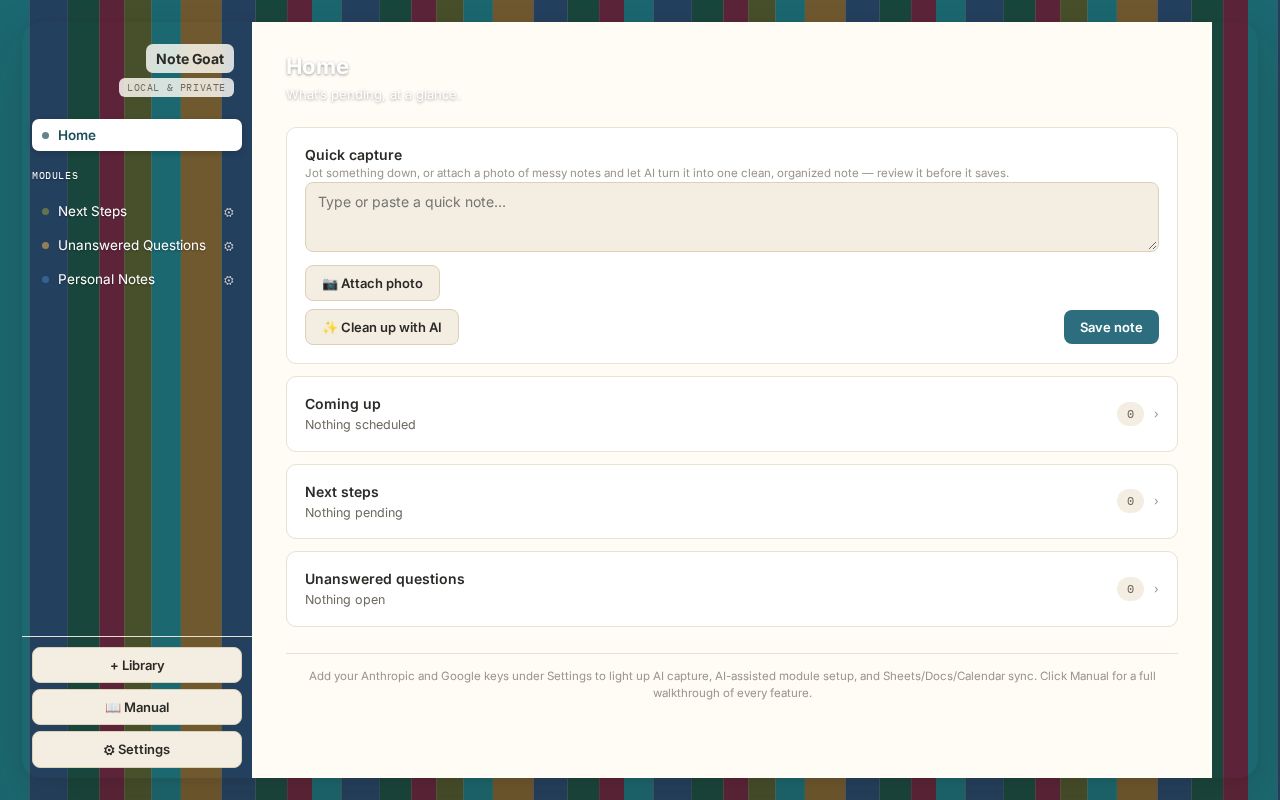Image resolution: width=1280 pixels, height=800 pixels.
Task: Click the camera Attach photo button
Action: (372, 283)
